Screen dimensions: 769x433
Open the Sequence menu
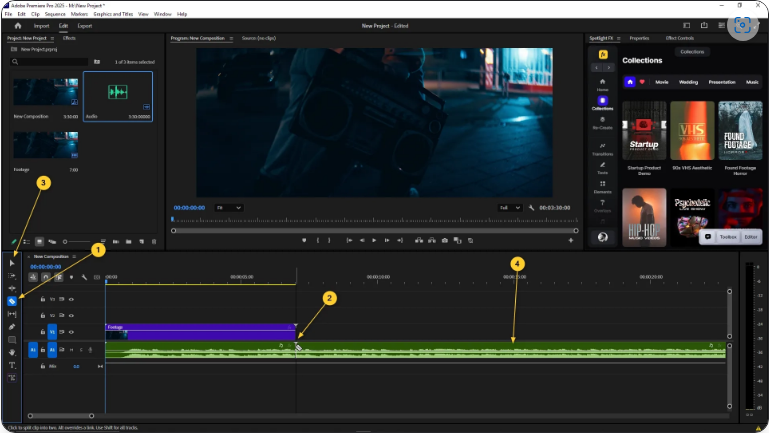tap(55, 14)
